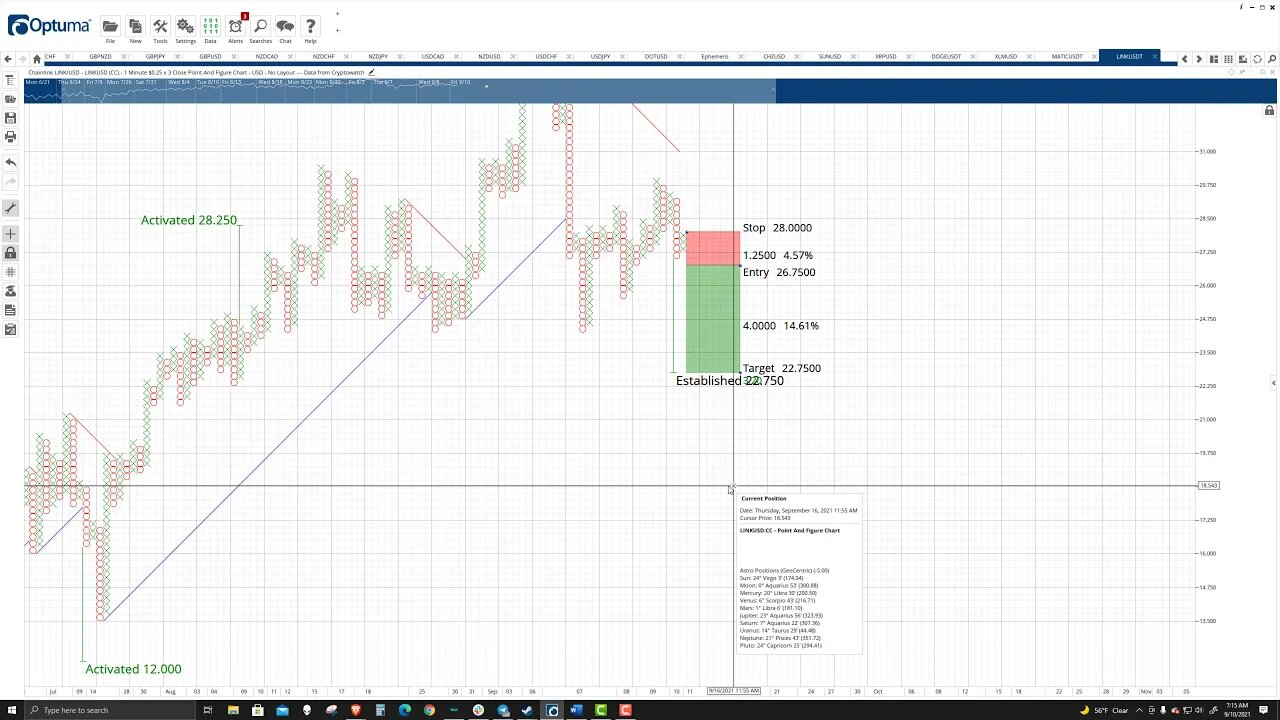Click the Stop 28.0000 label
The width and height of the screenshot is (1280, 720).
pos(777,228)
